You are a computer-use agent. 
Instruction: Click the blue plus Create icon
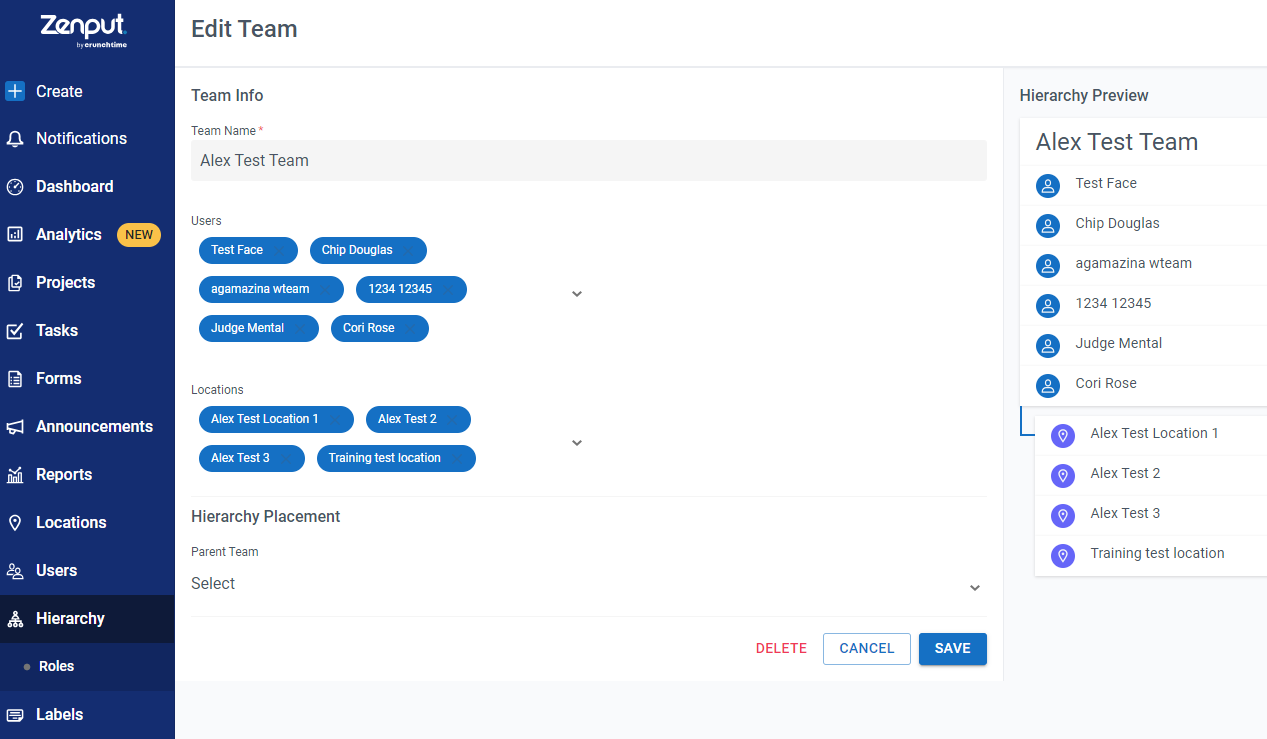pos(15,91)
